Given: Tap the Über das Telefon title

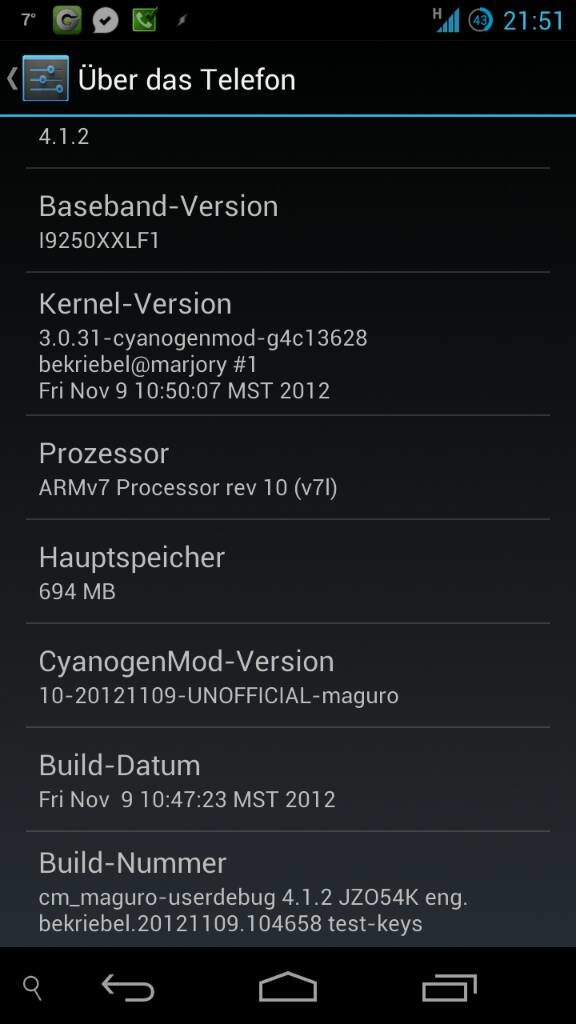Looking at the screenshot, I should click(x=187, y=79).
